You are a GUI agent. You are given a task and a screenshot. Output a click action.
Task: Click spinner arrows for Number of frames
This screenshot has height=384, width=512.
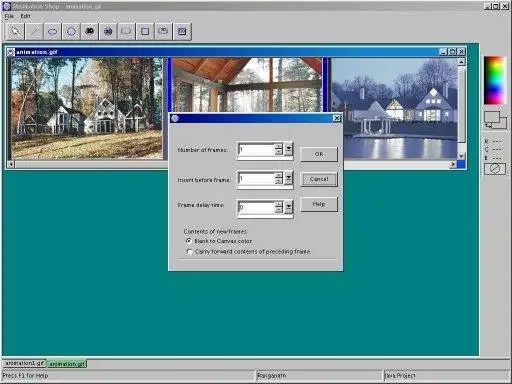[279, 149]
